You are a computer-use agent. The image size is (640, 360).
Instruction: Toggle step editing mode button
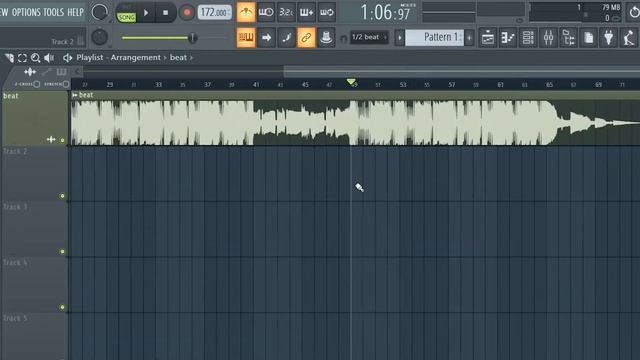point(286,38)
